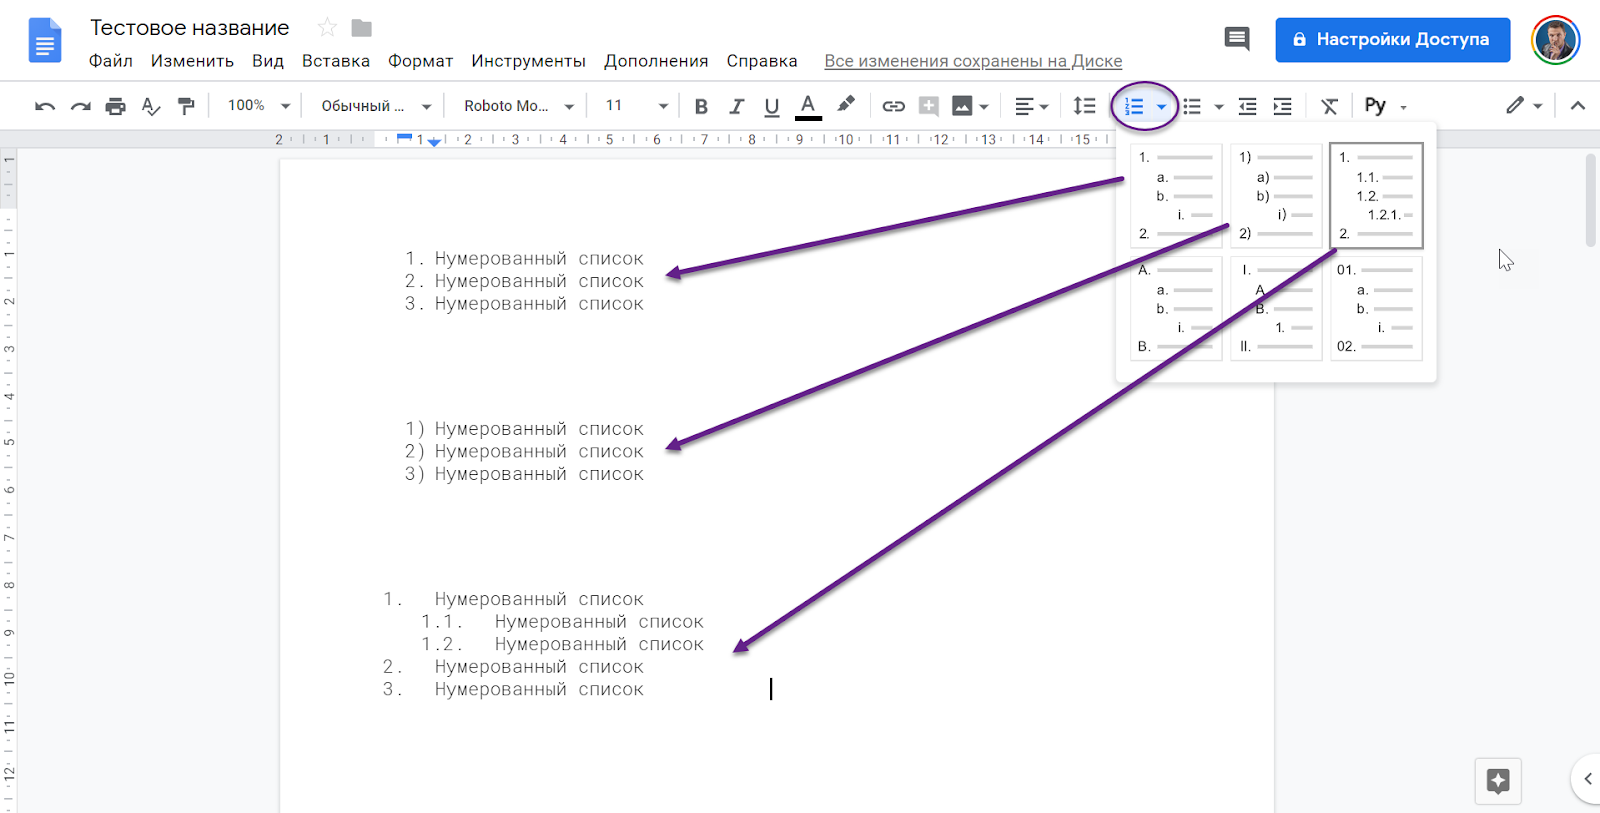Decrease the indent

pos(1247,106)
